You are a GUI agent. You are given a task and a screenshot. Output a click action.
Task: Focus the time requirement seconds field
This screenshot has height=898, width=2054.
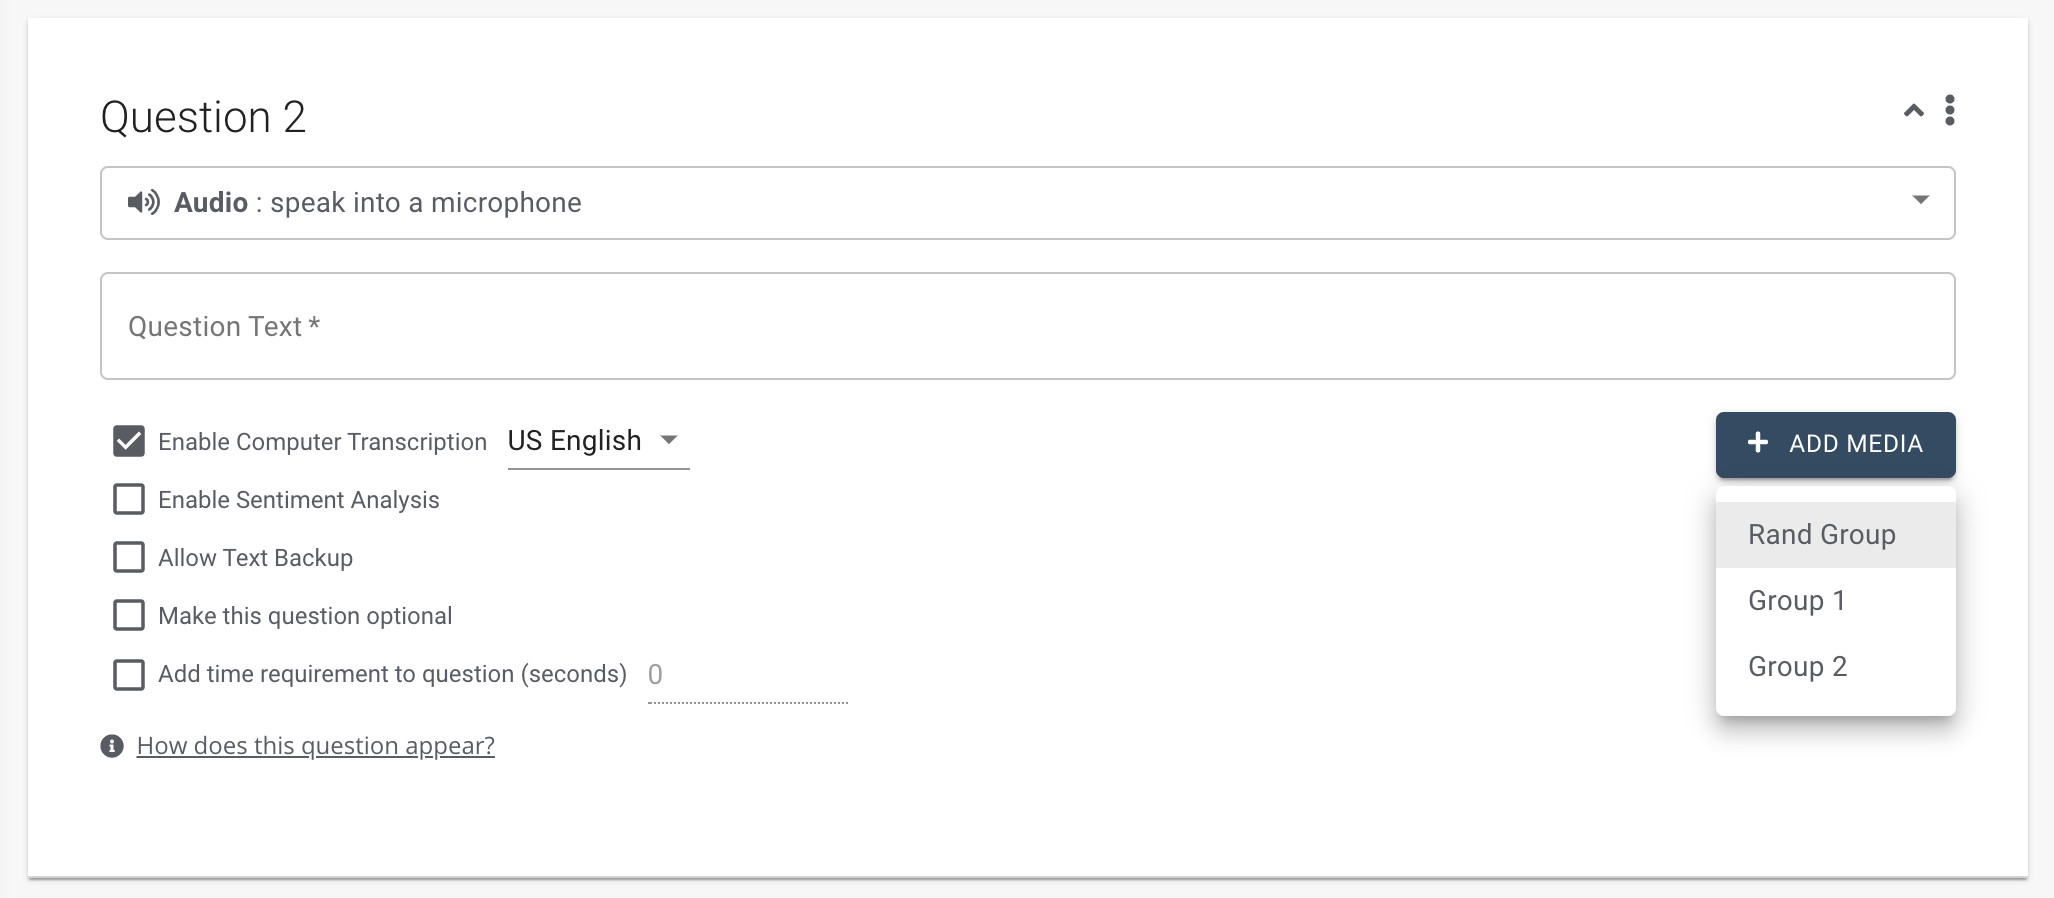coord(747,675)
